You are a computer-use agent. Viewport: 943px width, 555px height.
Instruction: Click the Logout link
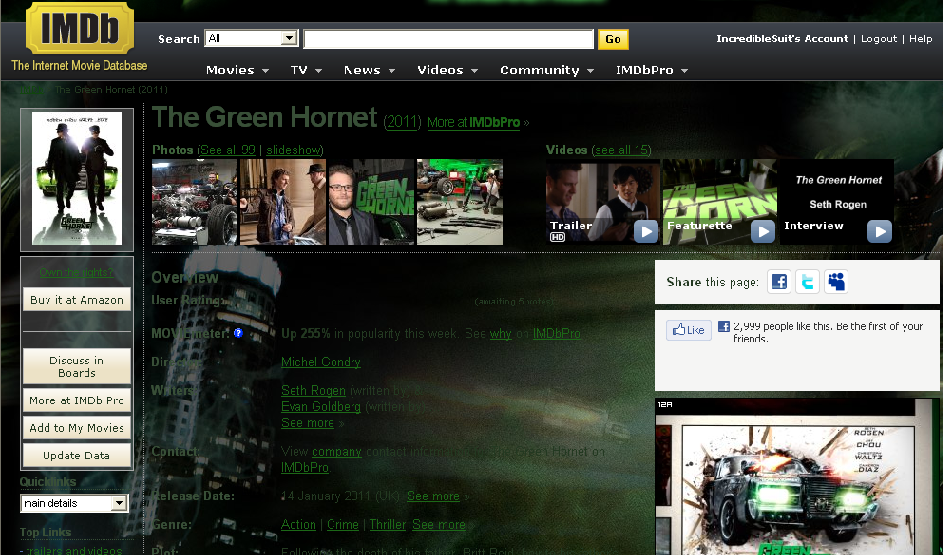coord(879,38)
